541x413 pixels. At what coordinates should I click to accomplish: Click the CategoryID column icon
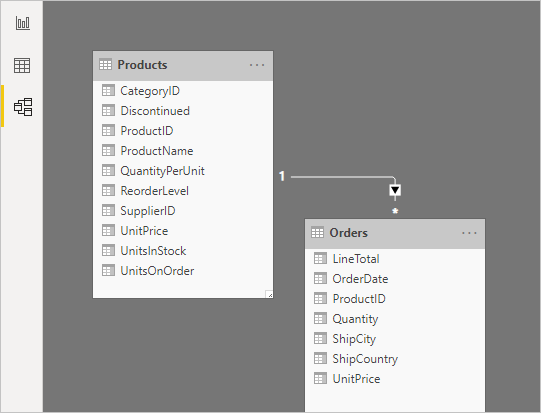click(108, 90)
